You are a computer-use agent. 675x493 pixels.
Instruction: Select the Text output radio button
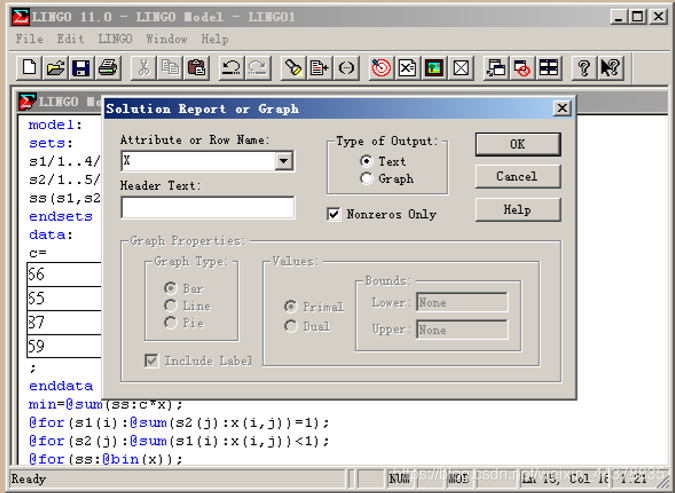[x=366, y=161]
